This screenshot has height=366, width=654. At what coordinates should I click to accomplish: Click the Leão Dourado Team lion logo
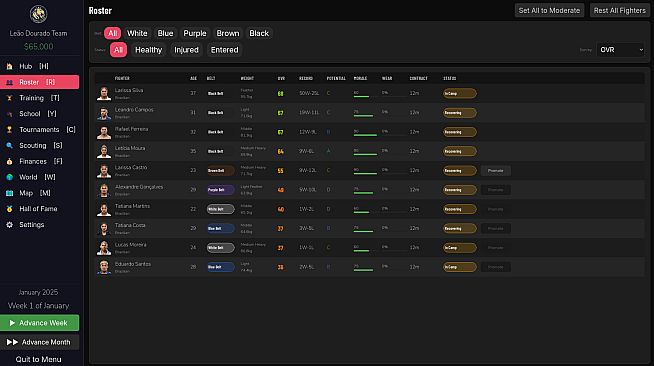[38, 14]
